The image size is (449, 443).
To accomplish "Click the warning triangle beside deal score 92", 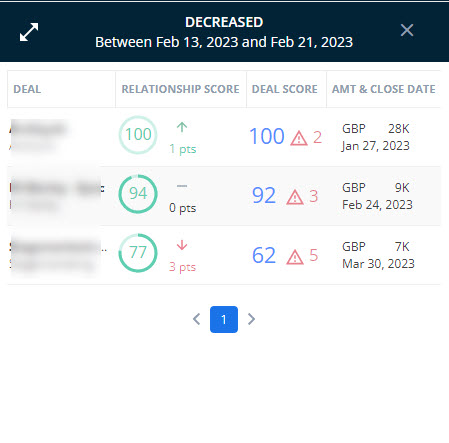I will tap(295, 197).
